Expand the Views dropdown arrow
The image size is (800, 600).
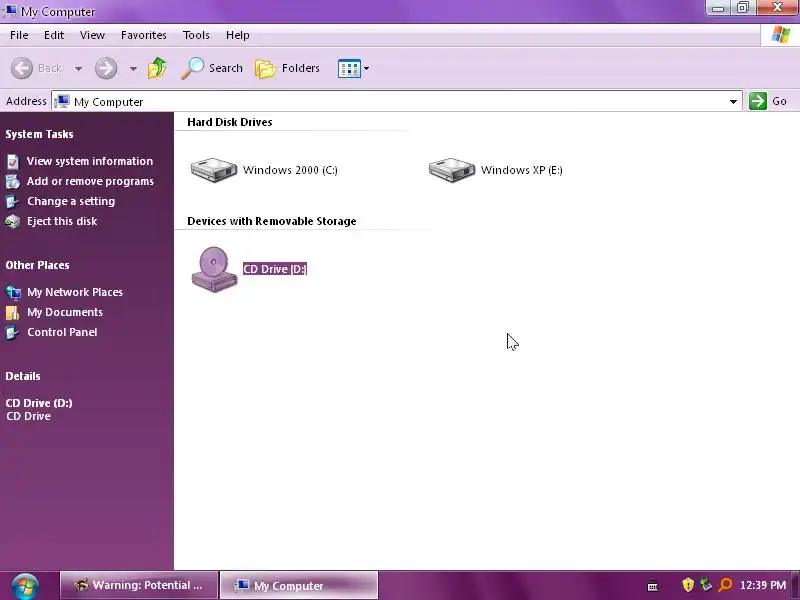pos(366,68)
